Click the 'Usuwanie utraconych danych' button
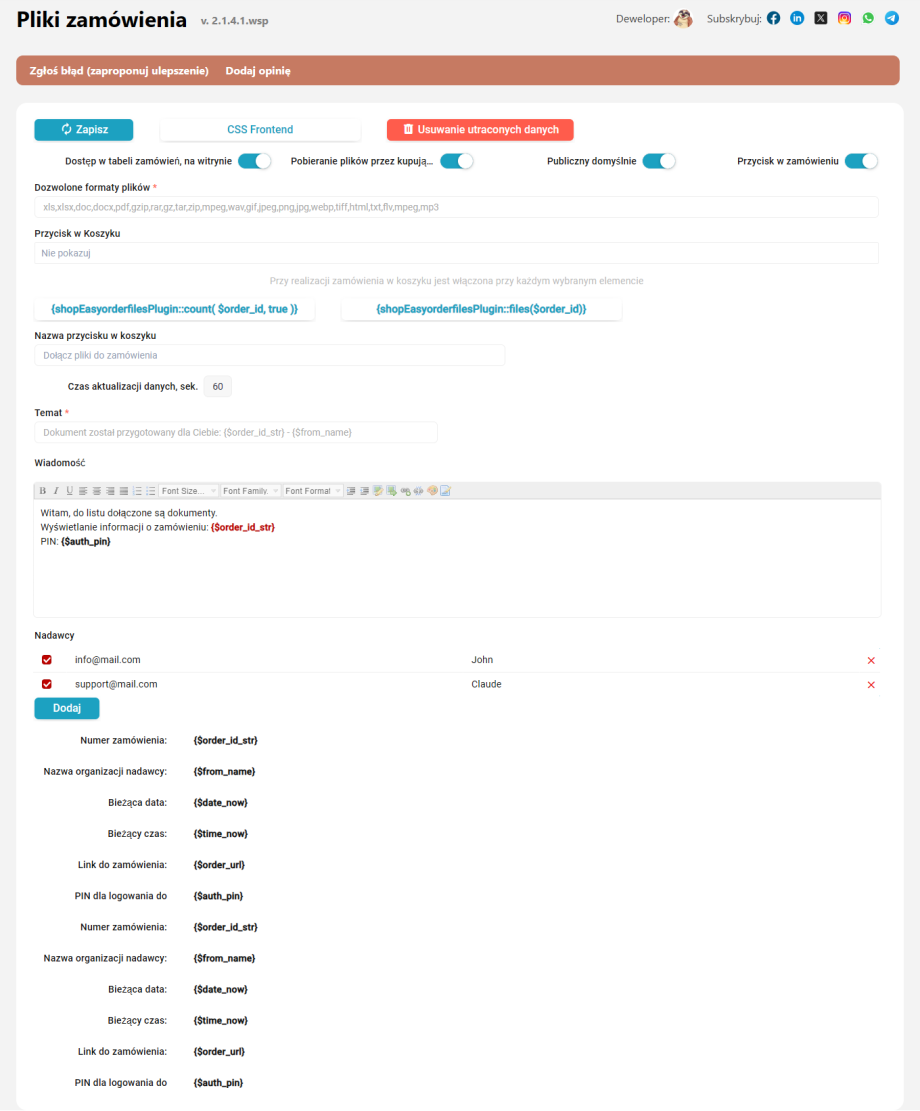This screenshot has width=920, height=1111. [x=480, y=130]
